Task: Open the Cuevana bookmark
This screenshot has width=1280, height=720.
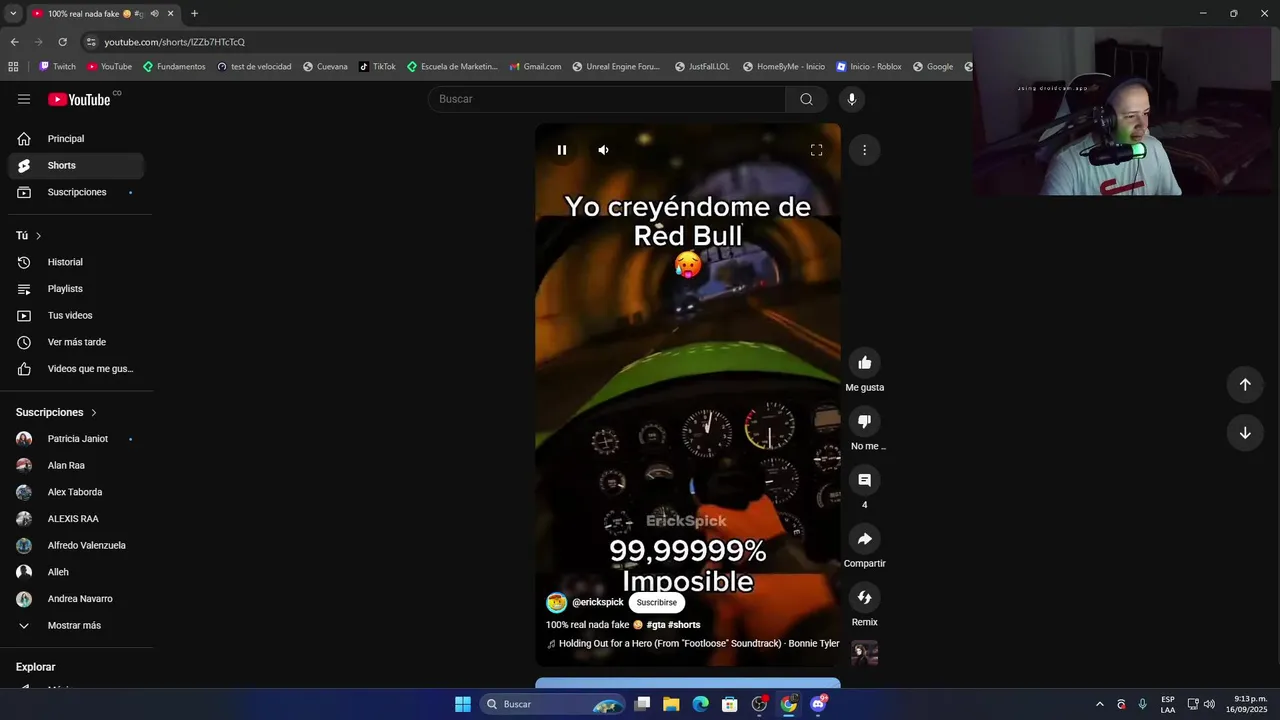Action: click(x=325, y=67)
